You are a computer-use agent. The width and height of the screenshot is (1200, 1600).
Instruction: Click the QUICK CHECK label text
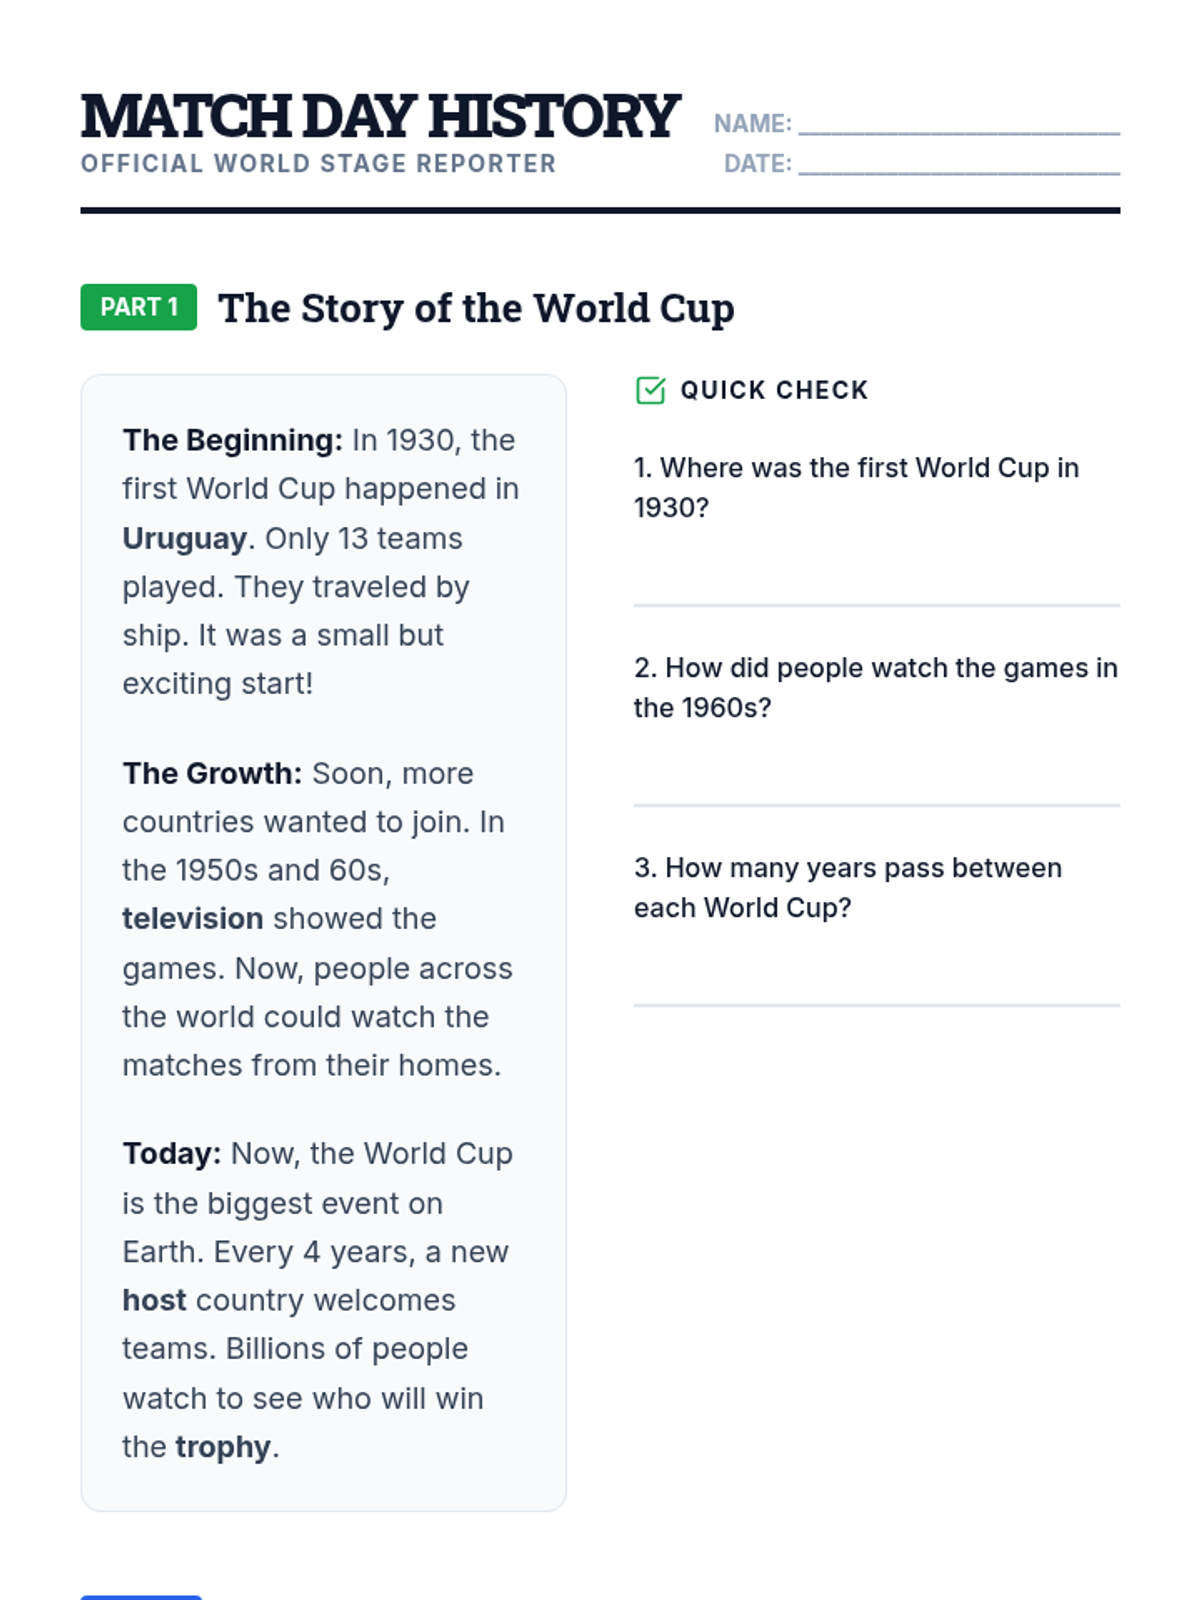(x=774, y=390)
